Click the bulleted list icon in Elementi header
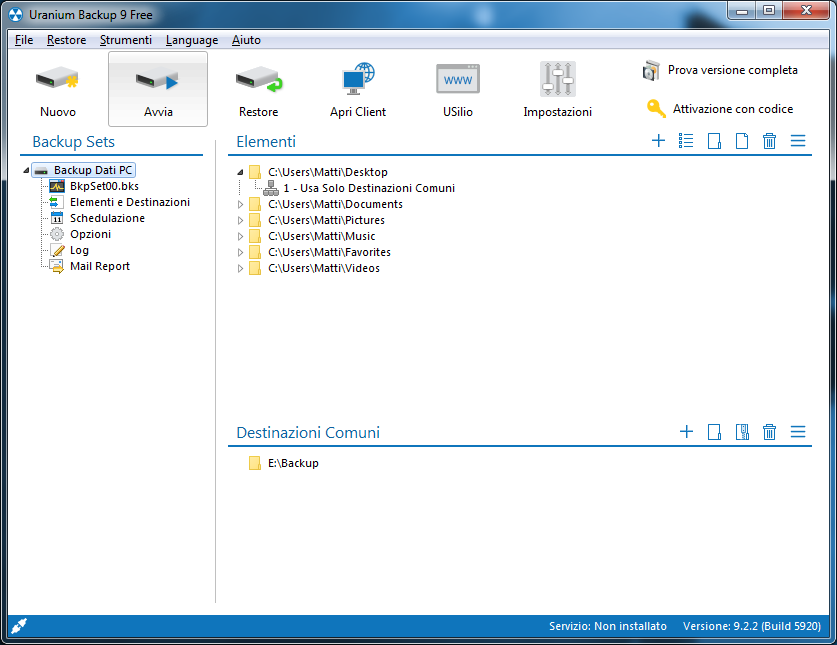 point(686,141)
